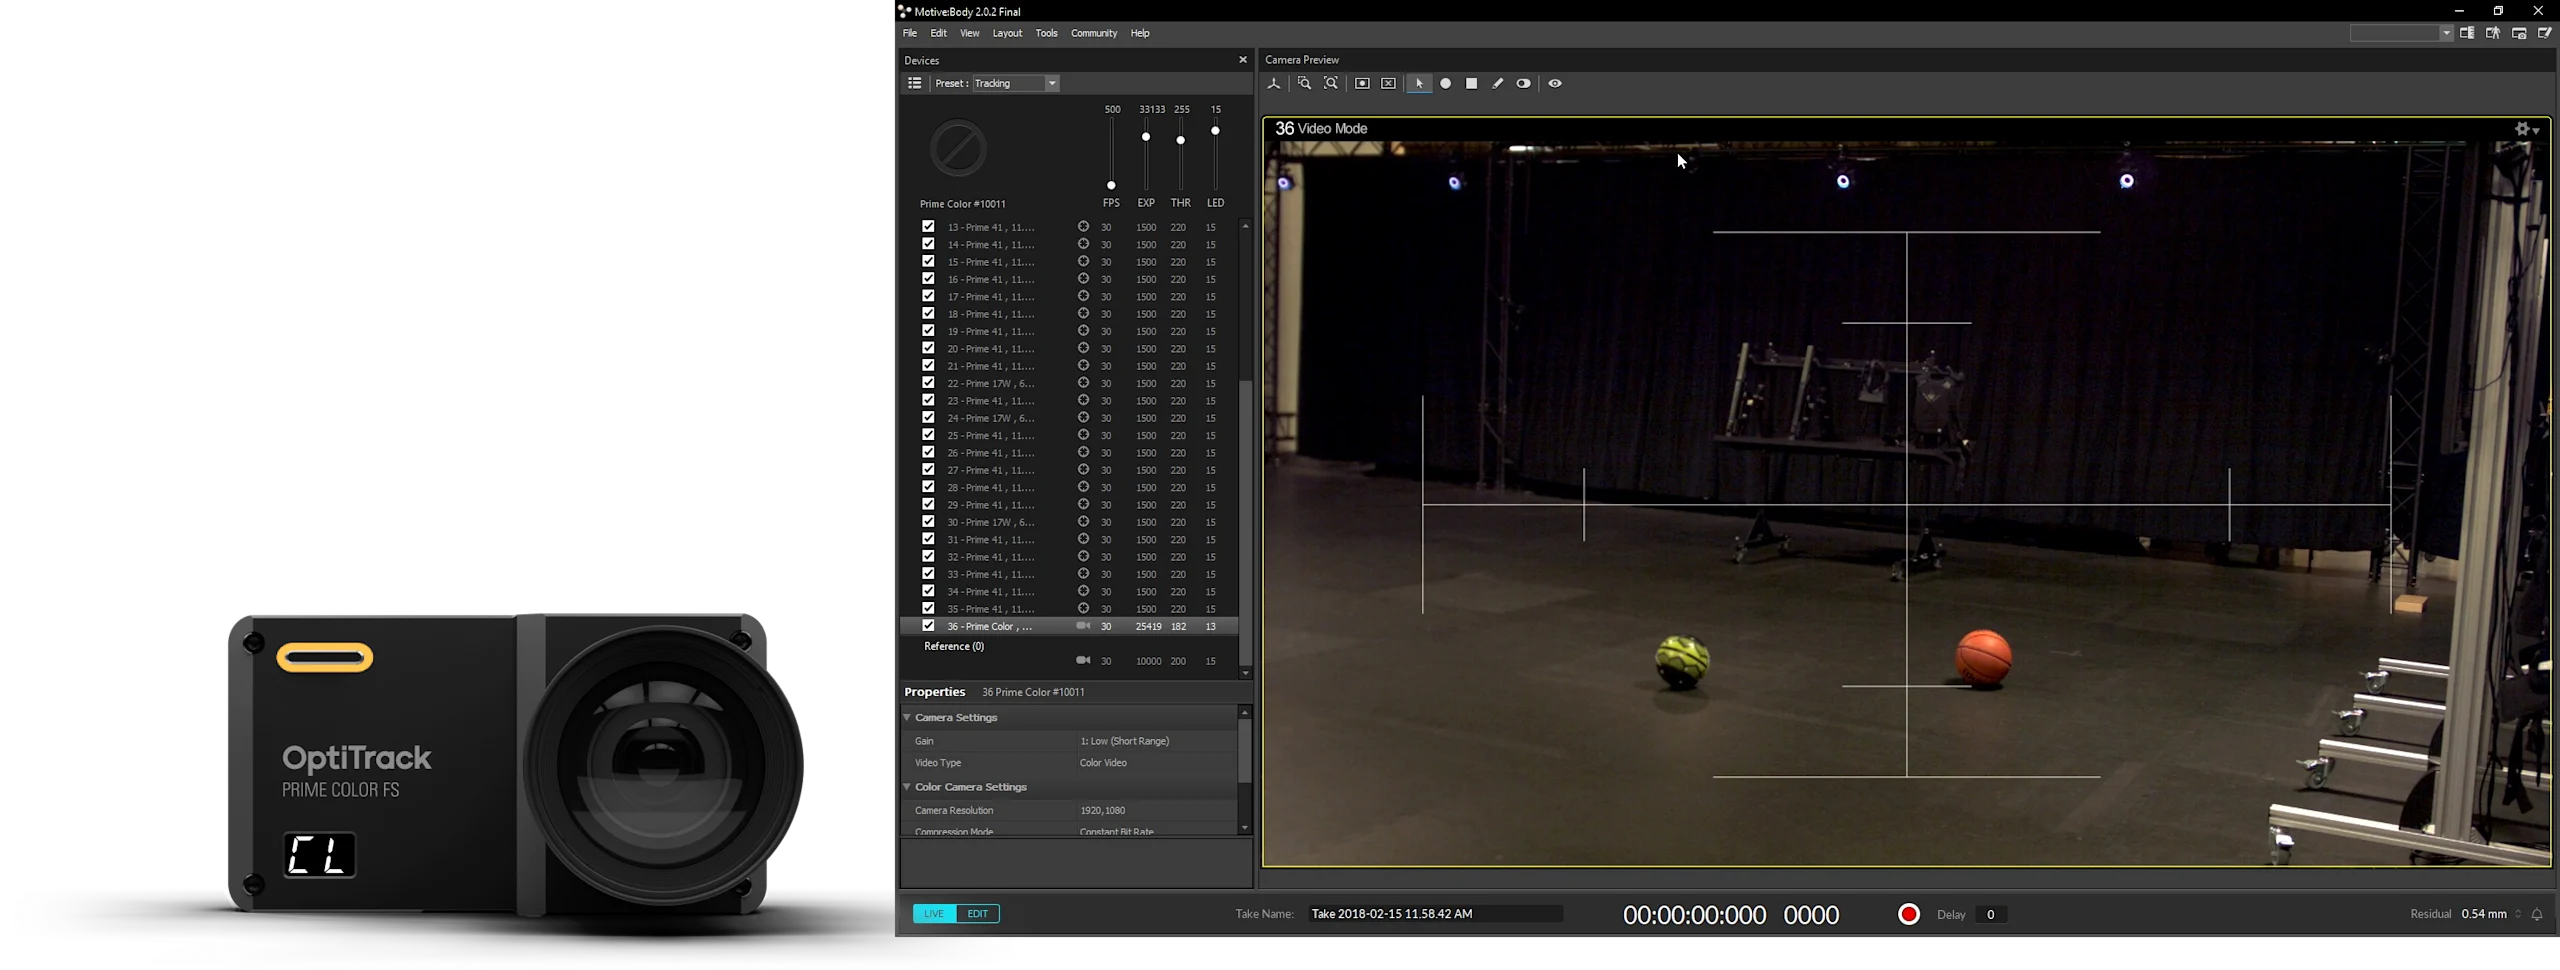
Task: Open the Community menu
Action: pyautogui.click(x=1094, y=33)
